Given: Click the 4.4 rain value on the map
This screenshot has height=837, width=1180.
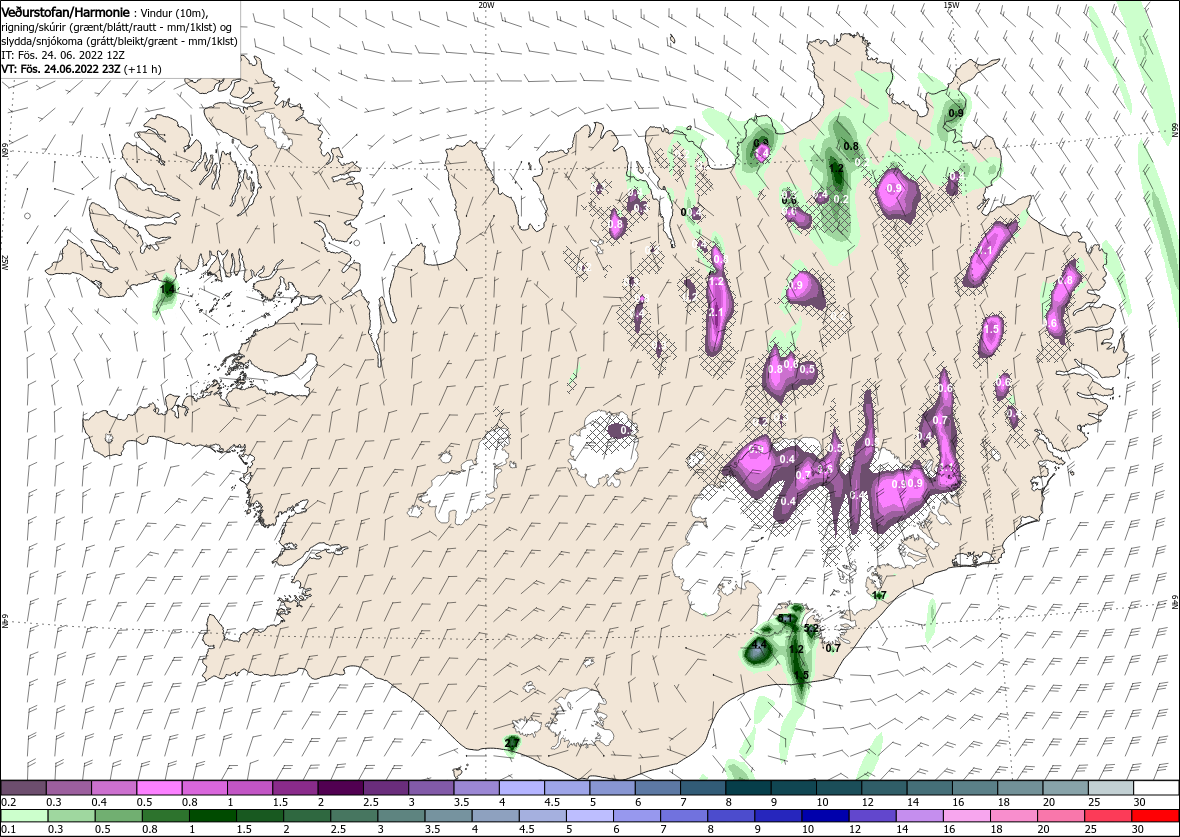Looking at the screenshot, I should click(759, 645).
